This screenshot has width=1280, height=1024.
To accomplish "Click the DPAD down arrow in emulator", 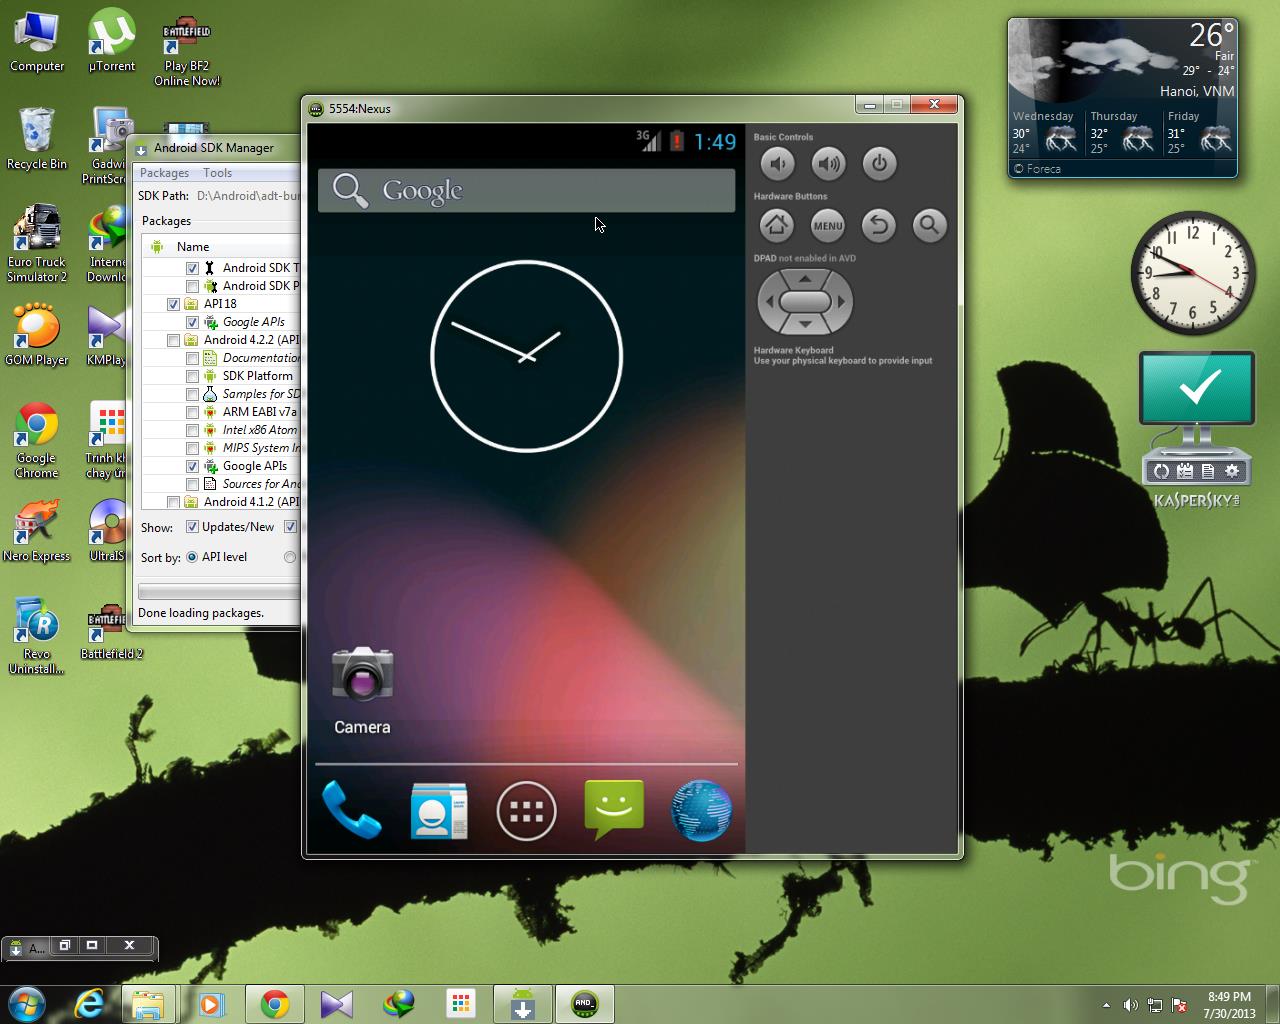I will [805, 324].
